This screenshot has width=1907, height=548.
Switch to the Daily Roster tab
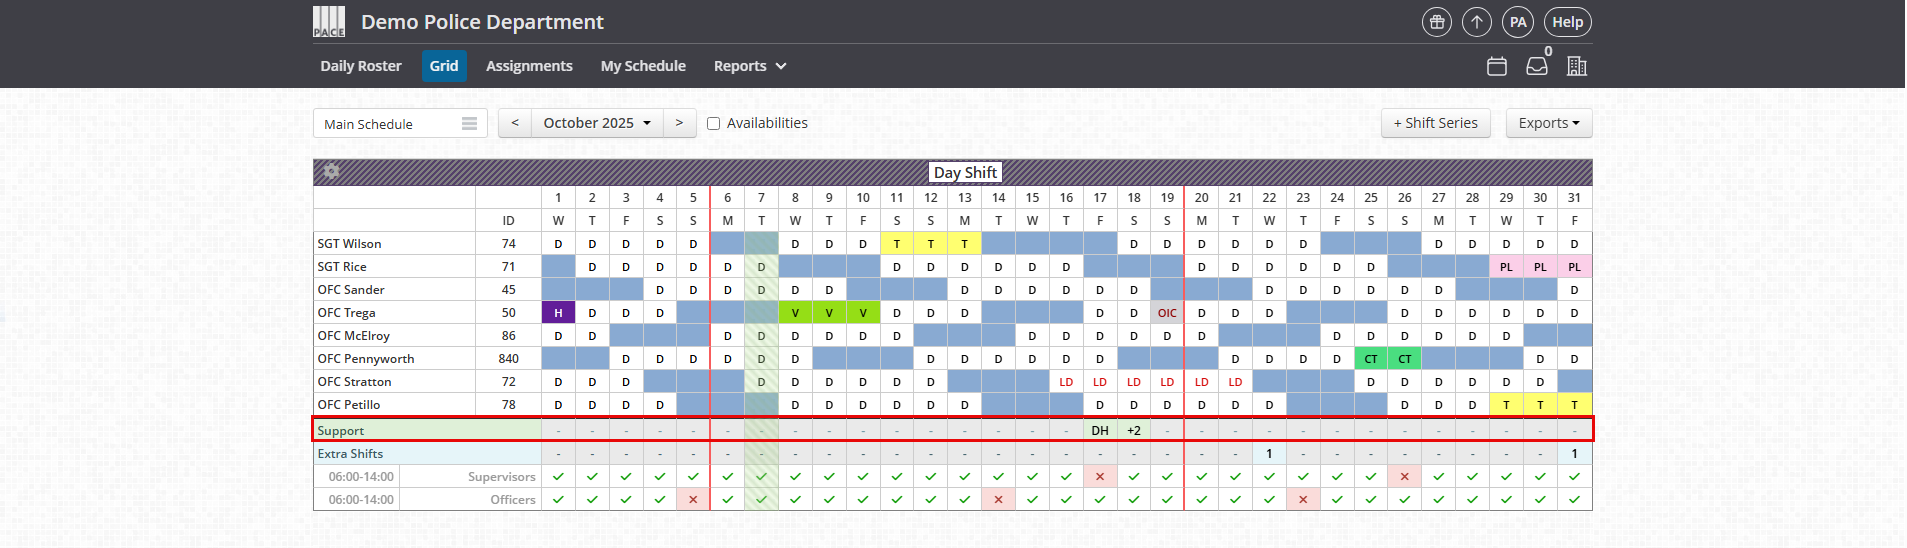point(361,66)
